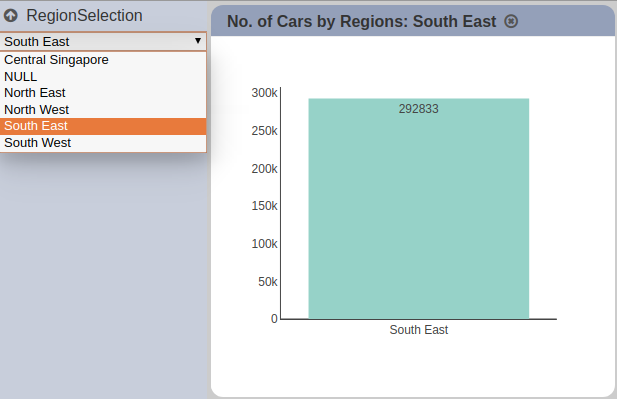The width and height of the screenshot is (617, 399).
Task: Click the South East x-axis label
Action: pos(419,330)
